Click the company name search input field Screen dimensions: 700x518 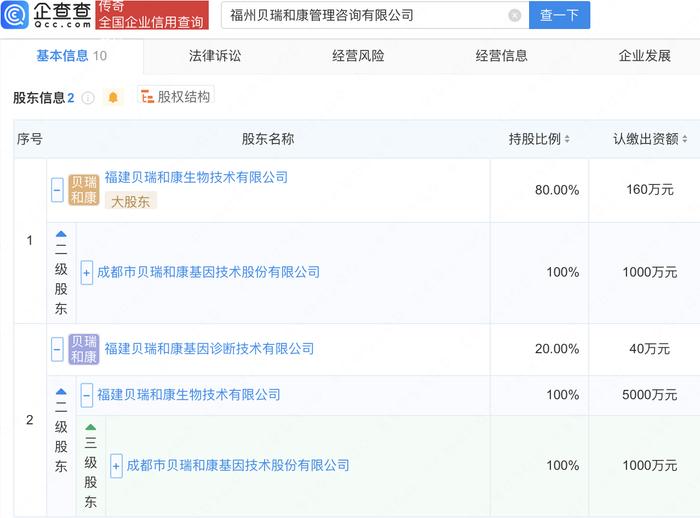(x=366, y=16)
